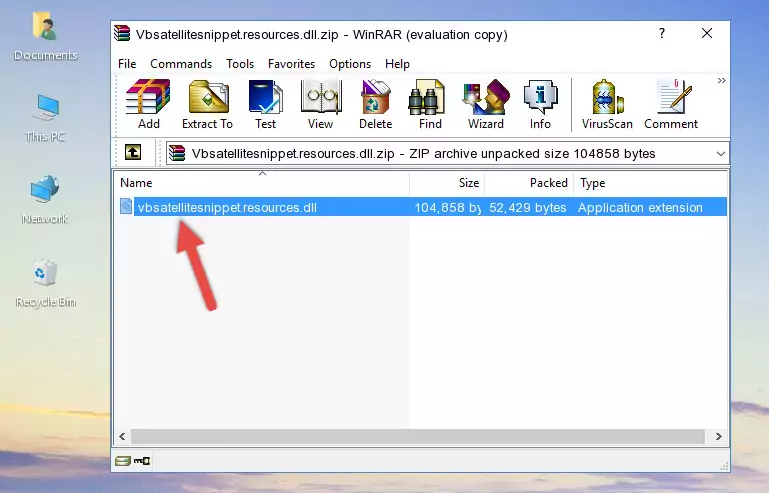
Task: Show archive Info
Action: coord(540,104)
